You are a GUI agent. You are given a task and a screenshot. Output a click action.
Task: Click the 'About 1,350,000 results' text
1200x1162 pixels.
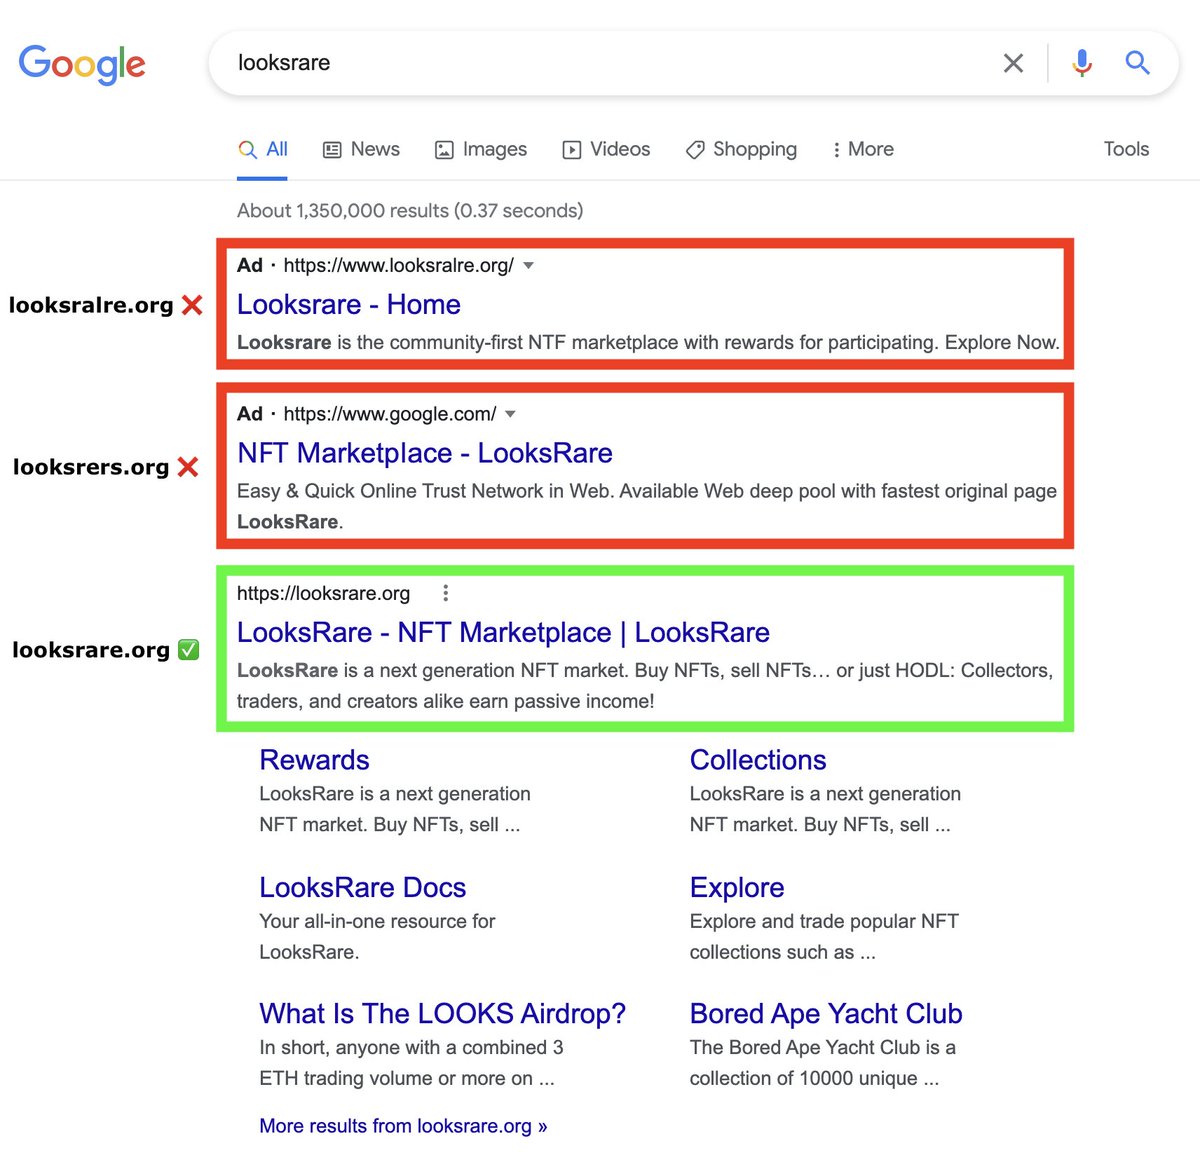[410, 210]
